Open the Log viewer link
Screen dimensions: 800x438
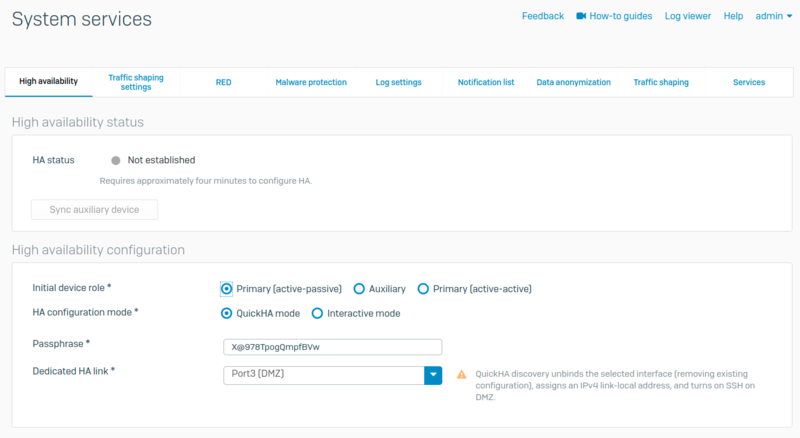[x=688, y=16]
